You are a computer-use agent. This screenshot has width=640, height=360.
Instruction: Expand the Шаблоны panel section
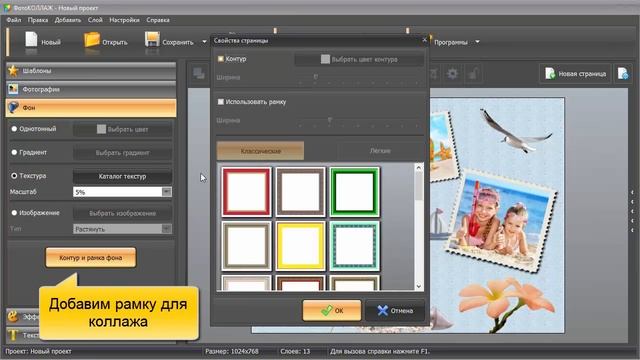(x=91, y=71)
